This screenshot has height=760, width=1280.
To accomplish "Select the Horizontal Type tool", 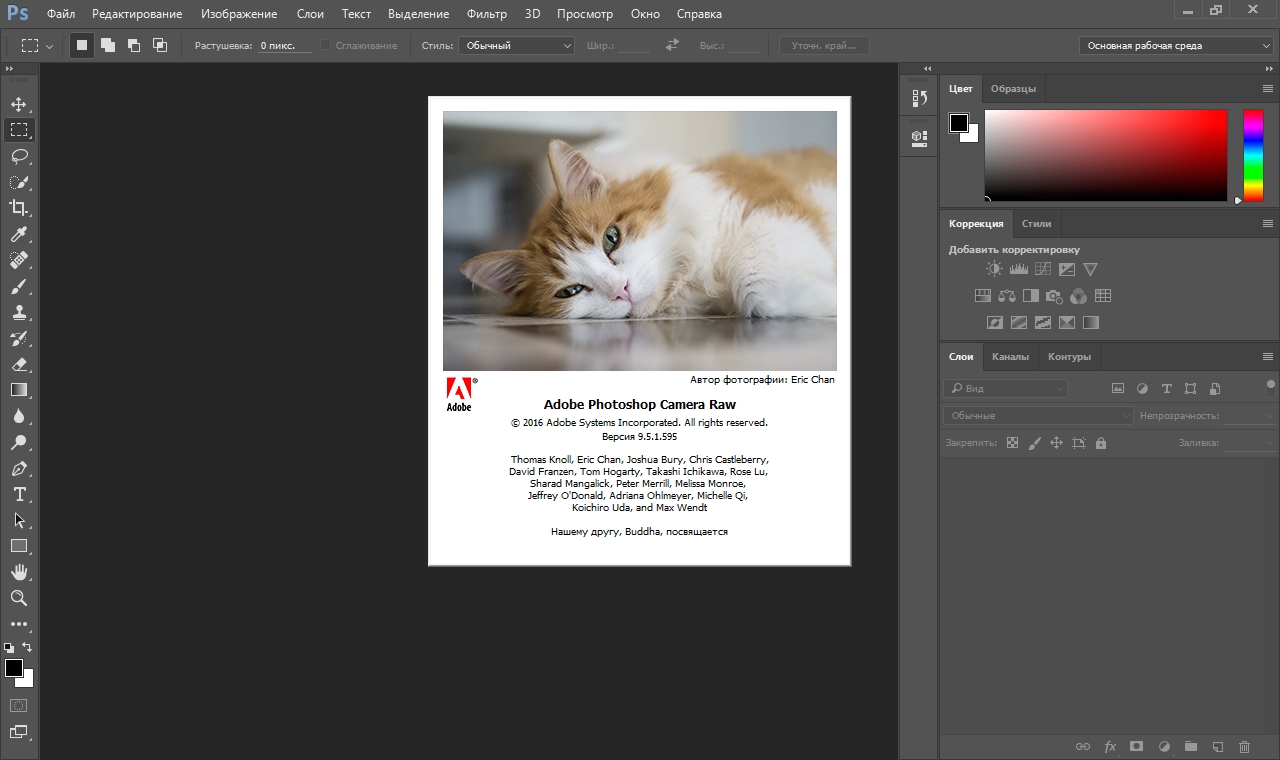I will (19, 494).
